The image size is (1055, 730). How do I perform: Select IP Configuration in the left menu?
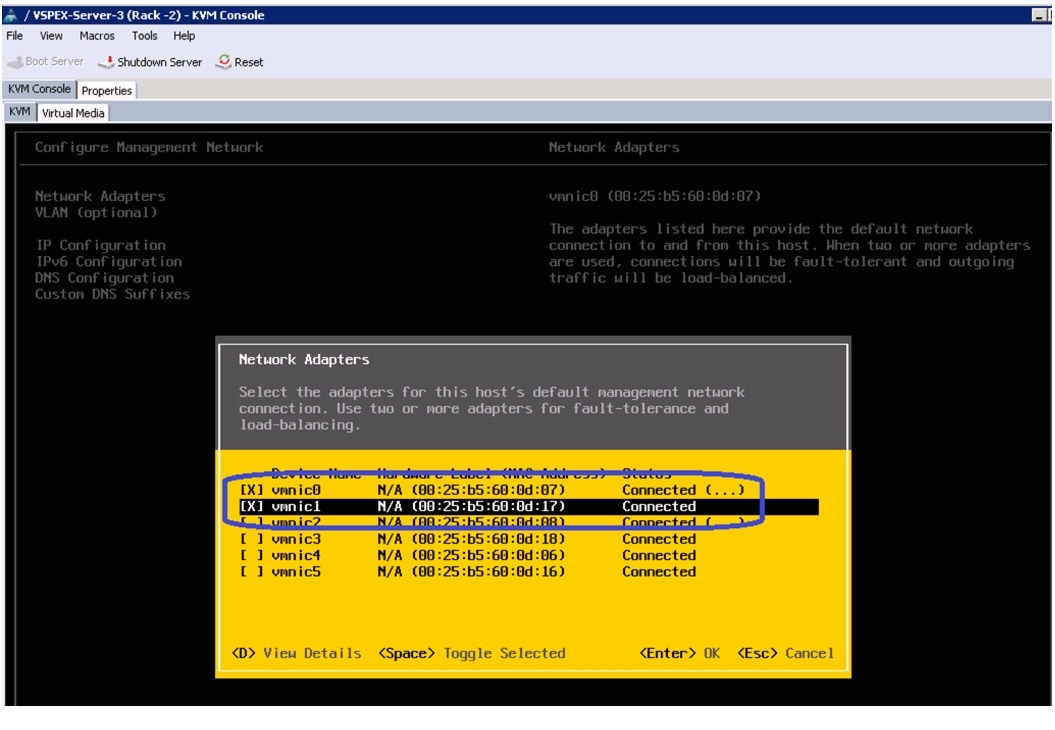tap(100, 245)
